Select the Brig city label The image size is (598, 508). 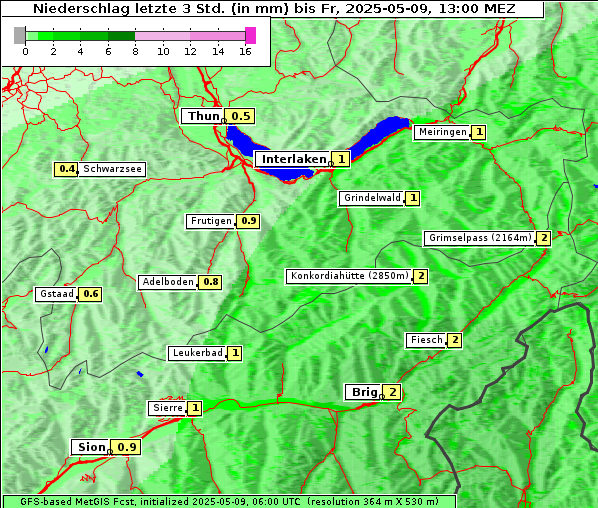(x=364, y=392)
